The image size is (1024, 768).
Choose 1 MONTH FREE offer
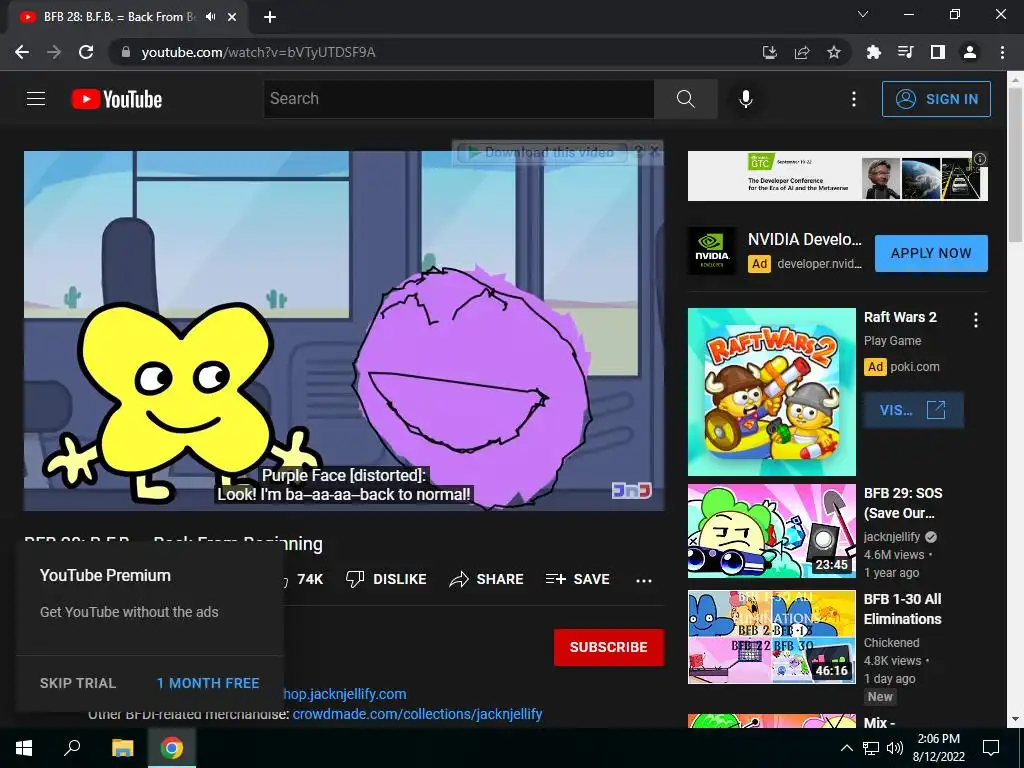208,683
